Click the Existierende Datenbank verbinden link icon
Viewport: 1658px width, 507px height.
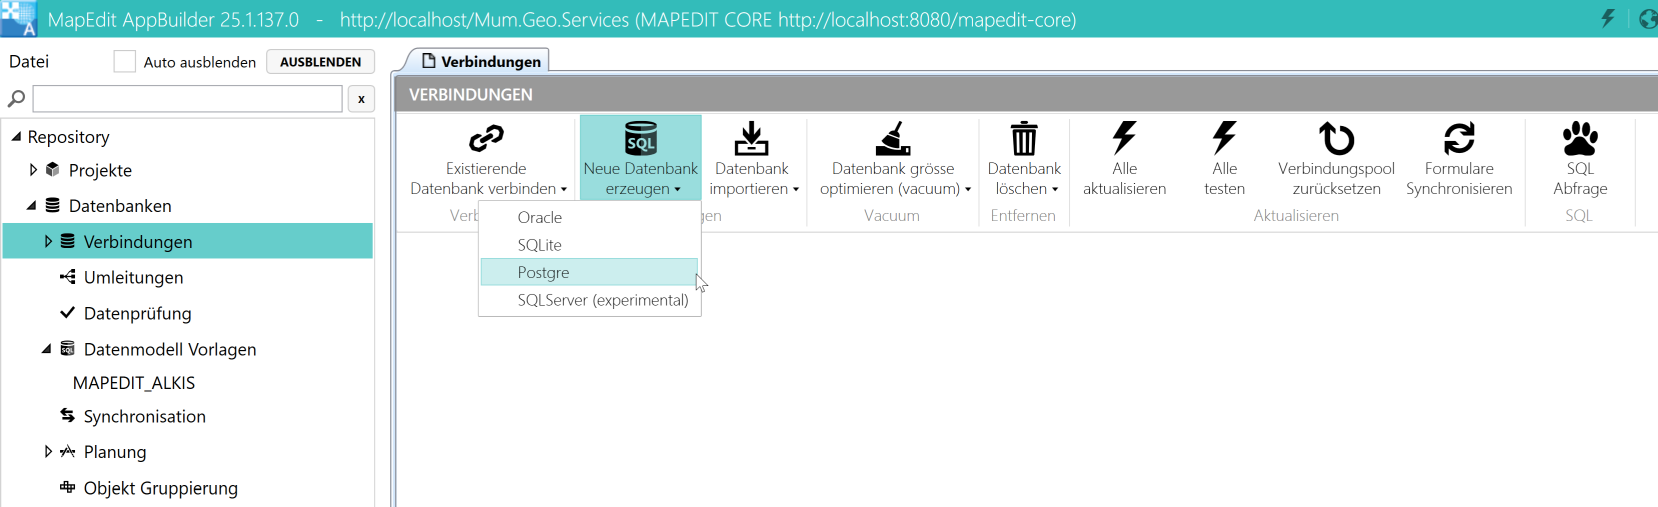pyautogui.click(x=486, y=139)
